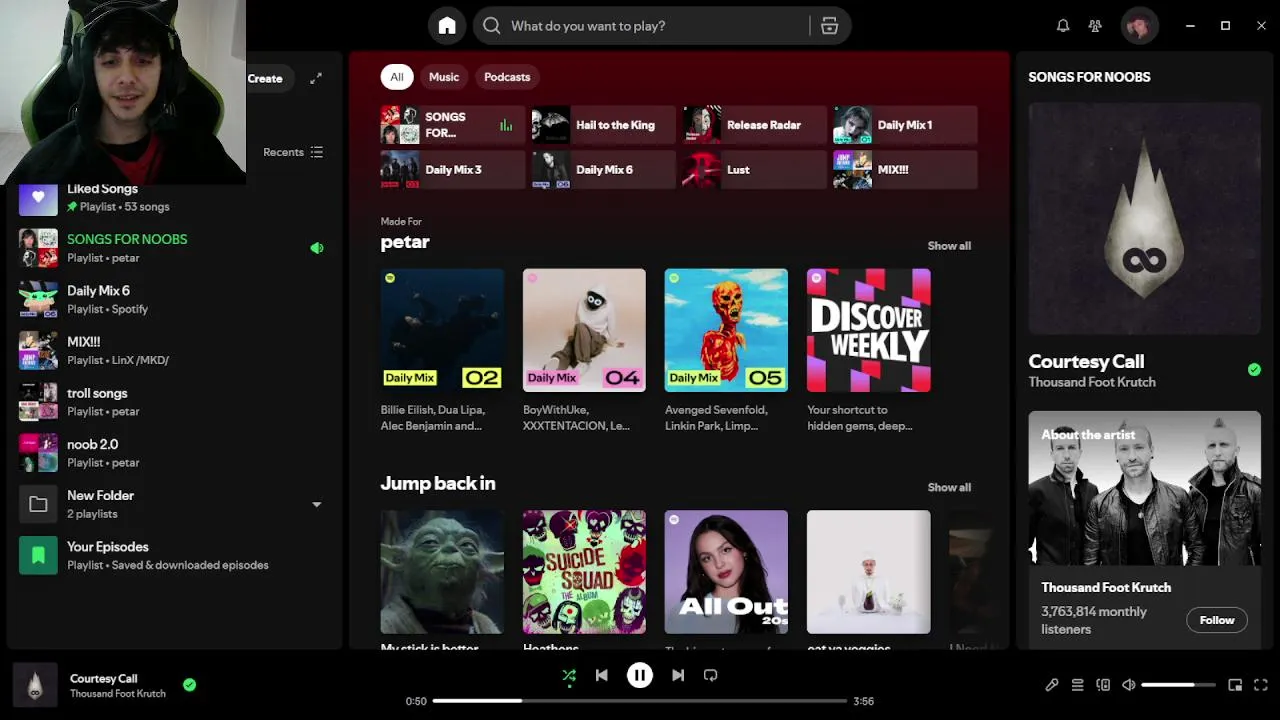
Task: Go to Spotify Home icon
Action: click(x=447, y=26)
